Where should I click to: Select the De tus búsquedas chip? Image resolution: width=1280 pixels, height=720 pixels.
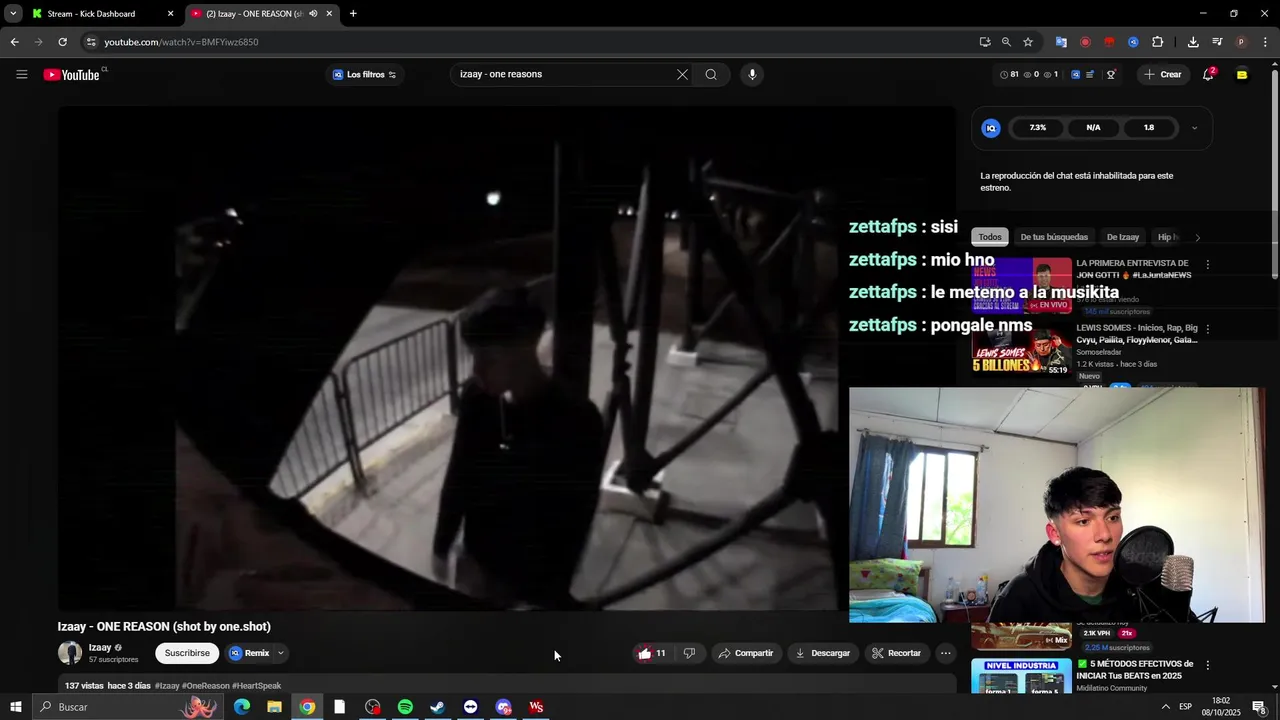pos(1054,237)
